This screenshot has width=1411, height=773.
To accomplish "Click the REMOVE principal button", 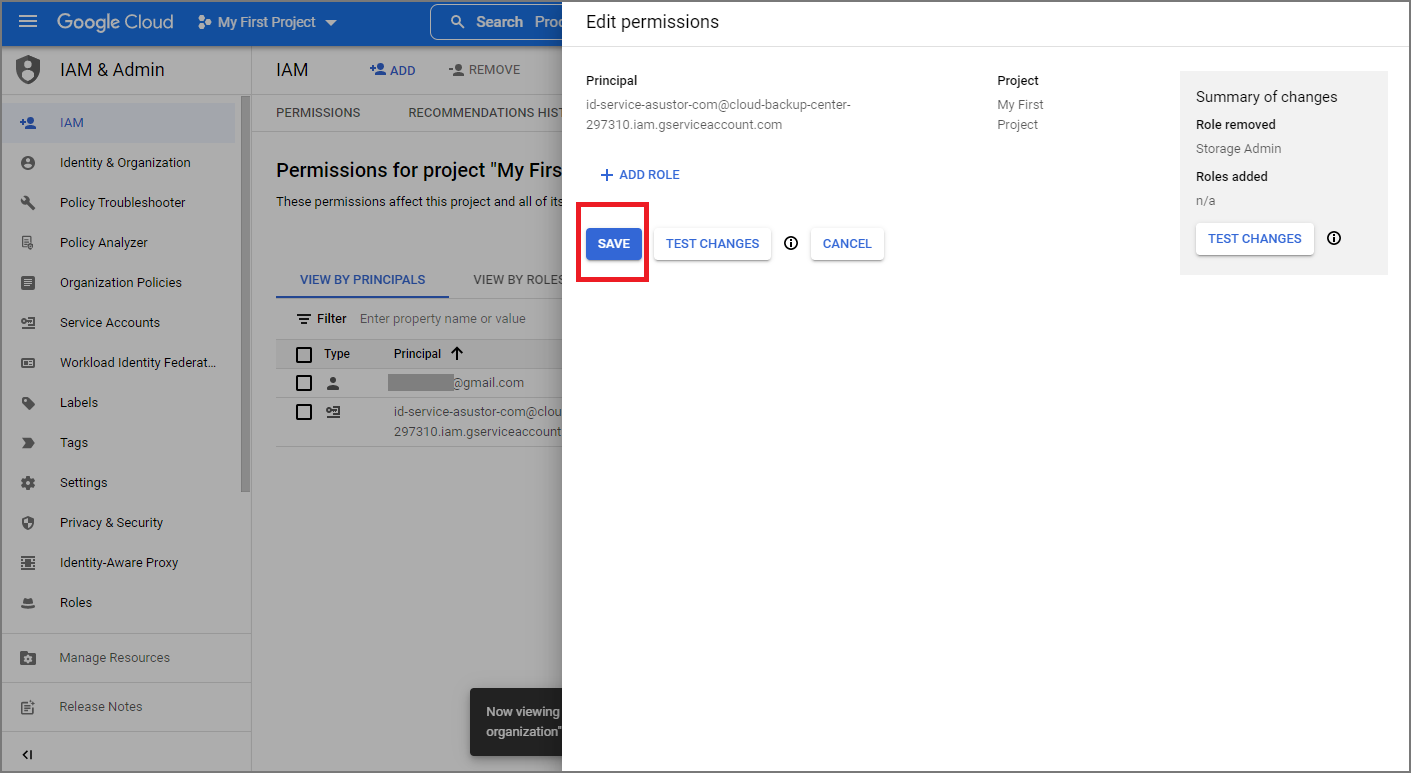I will coord(485,70).
